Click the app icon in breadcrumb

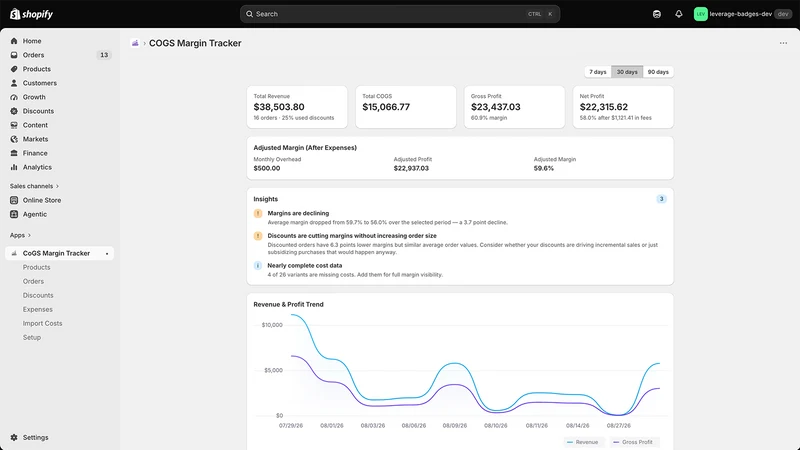(135, 43)
